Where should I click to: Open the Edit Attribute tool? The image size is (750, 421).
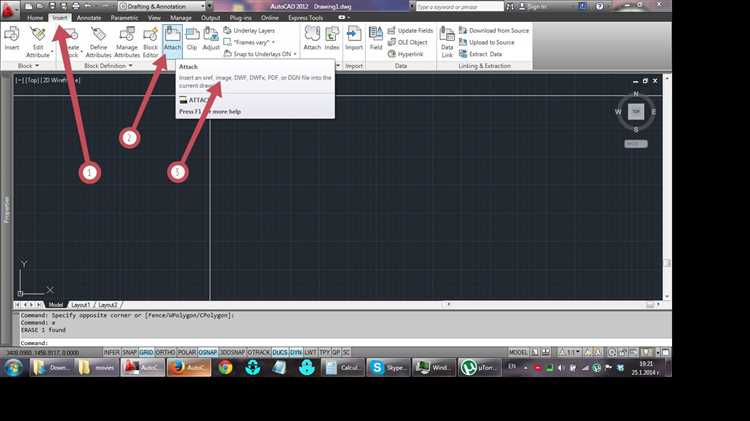point(38,42)
